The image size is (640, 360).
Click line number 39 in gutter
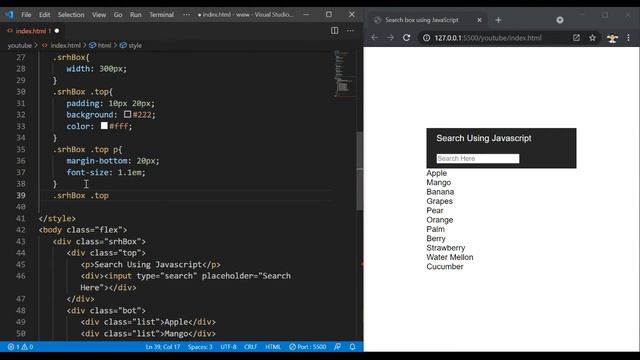tap(21, 196)
